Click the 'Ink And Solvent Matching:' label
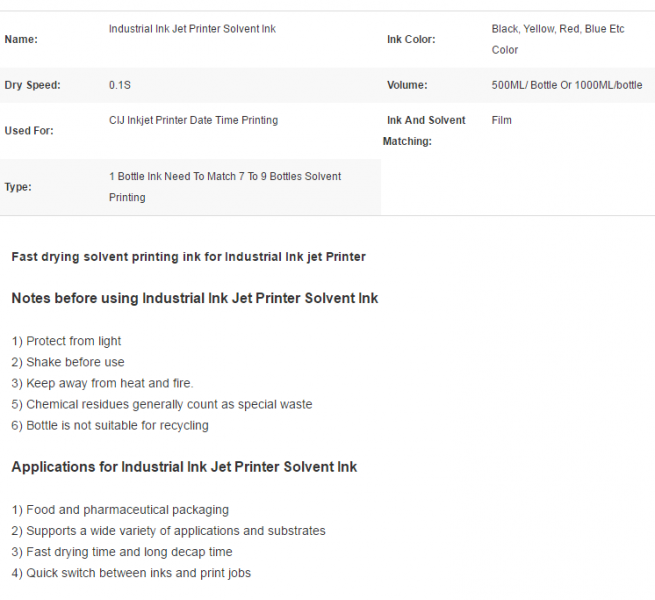Screen dimensions: 655x600 tap(424, 131)
